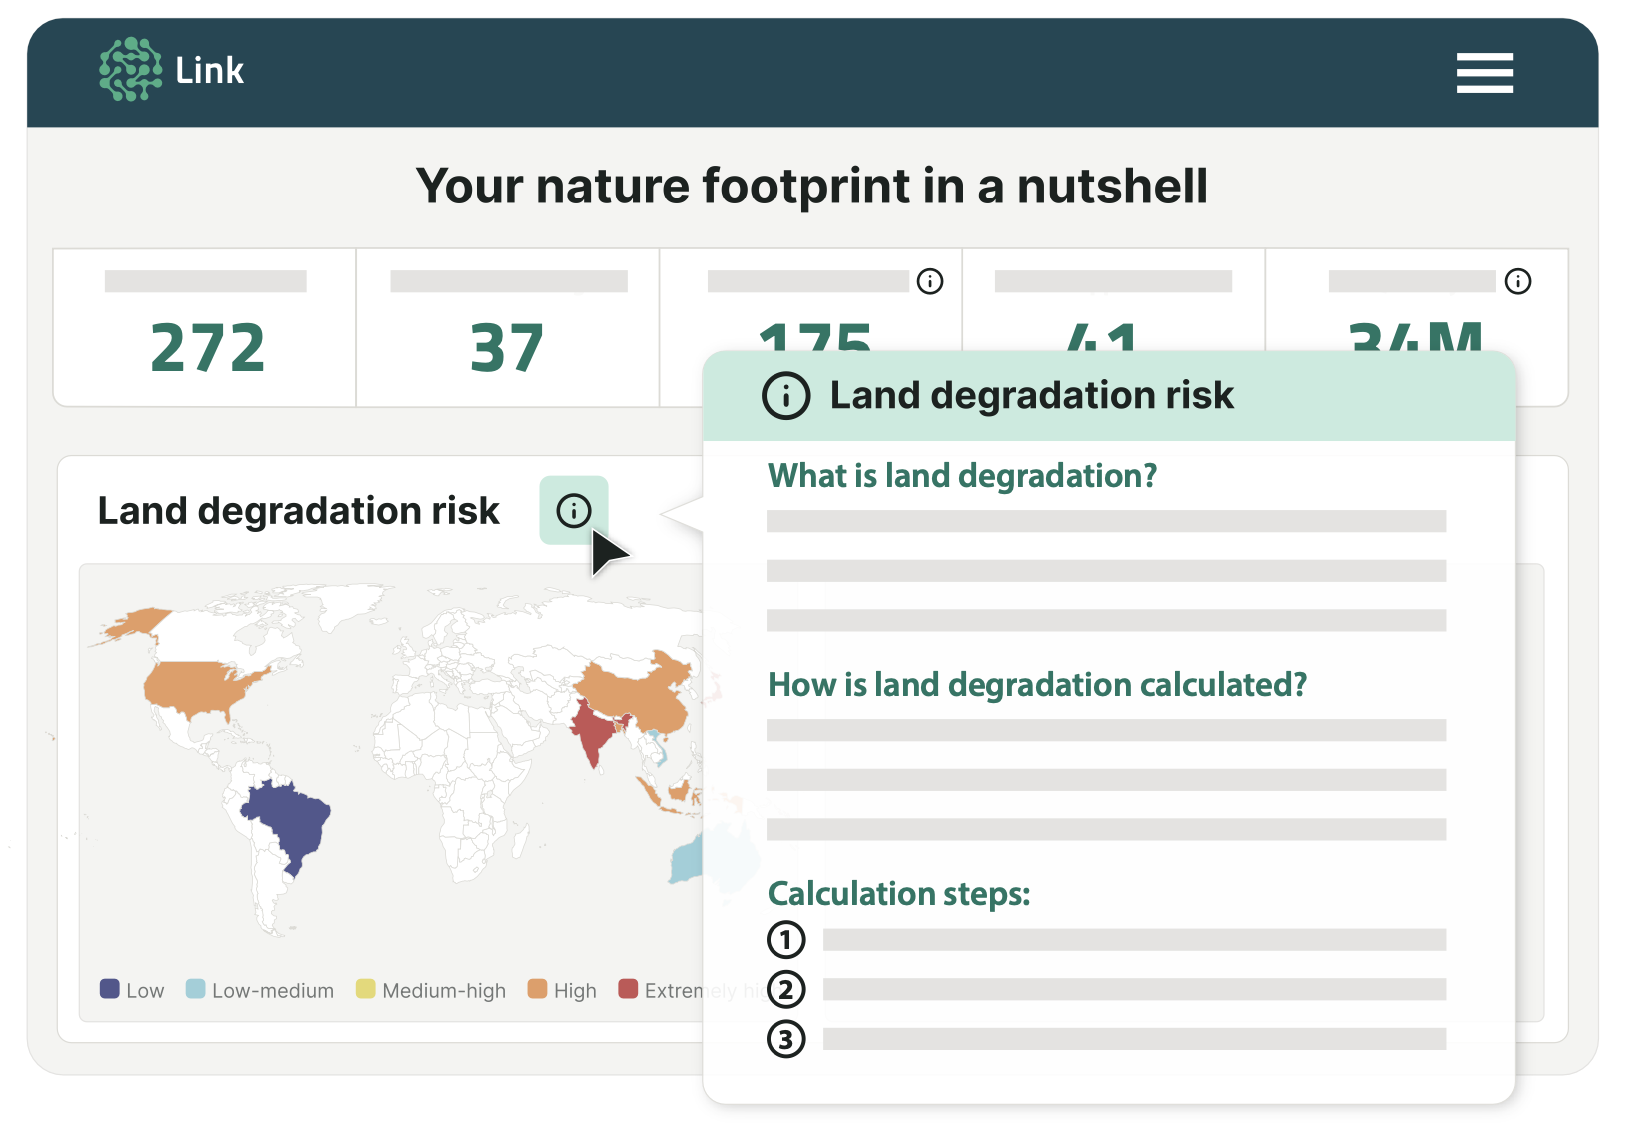
Task: Click the High legend color swatch
Action: (x=538, y=989)
